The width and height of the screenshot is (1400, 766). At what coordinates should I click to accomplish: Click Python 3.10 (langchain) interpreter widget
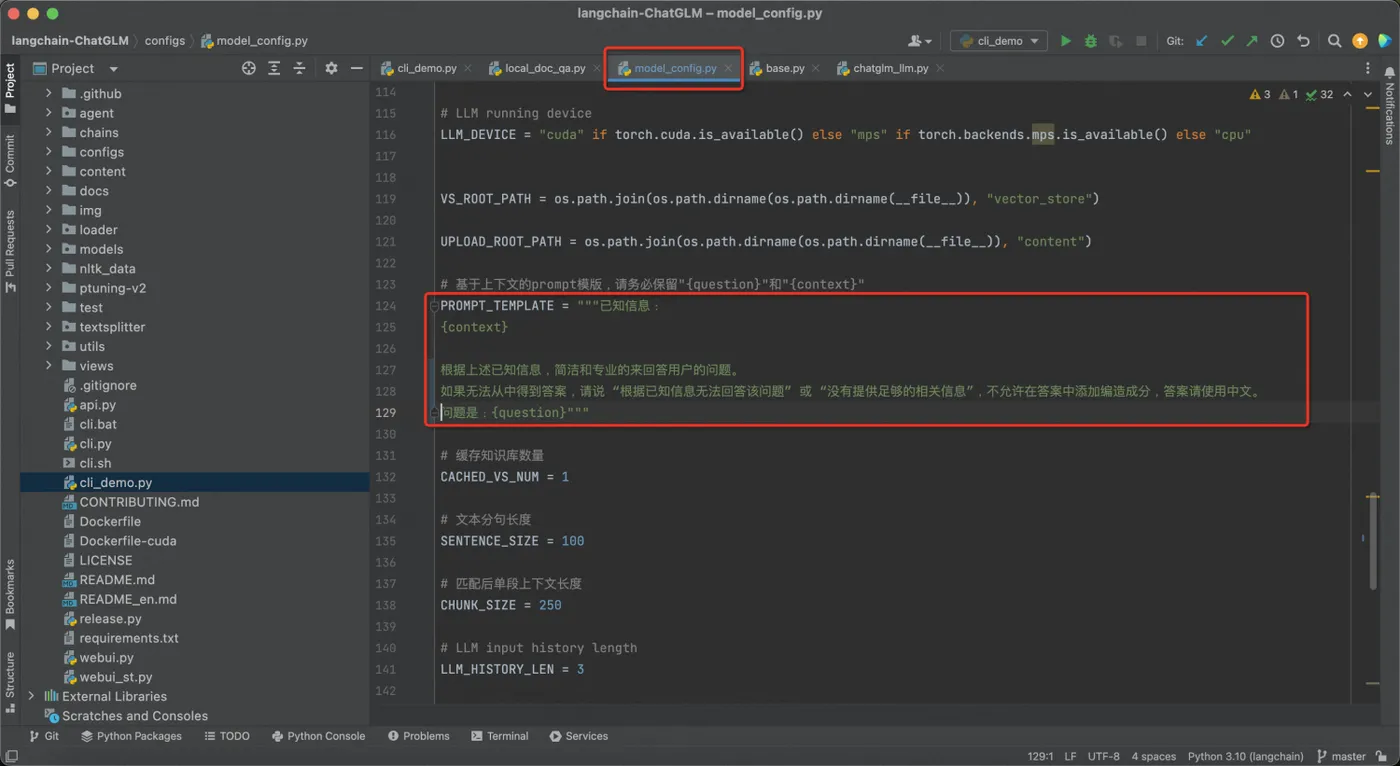pyautogui.click(x=1245, y=757)
